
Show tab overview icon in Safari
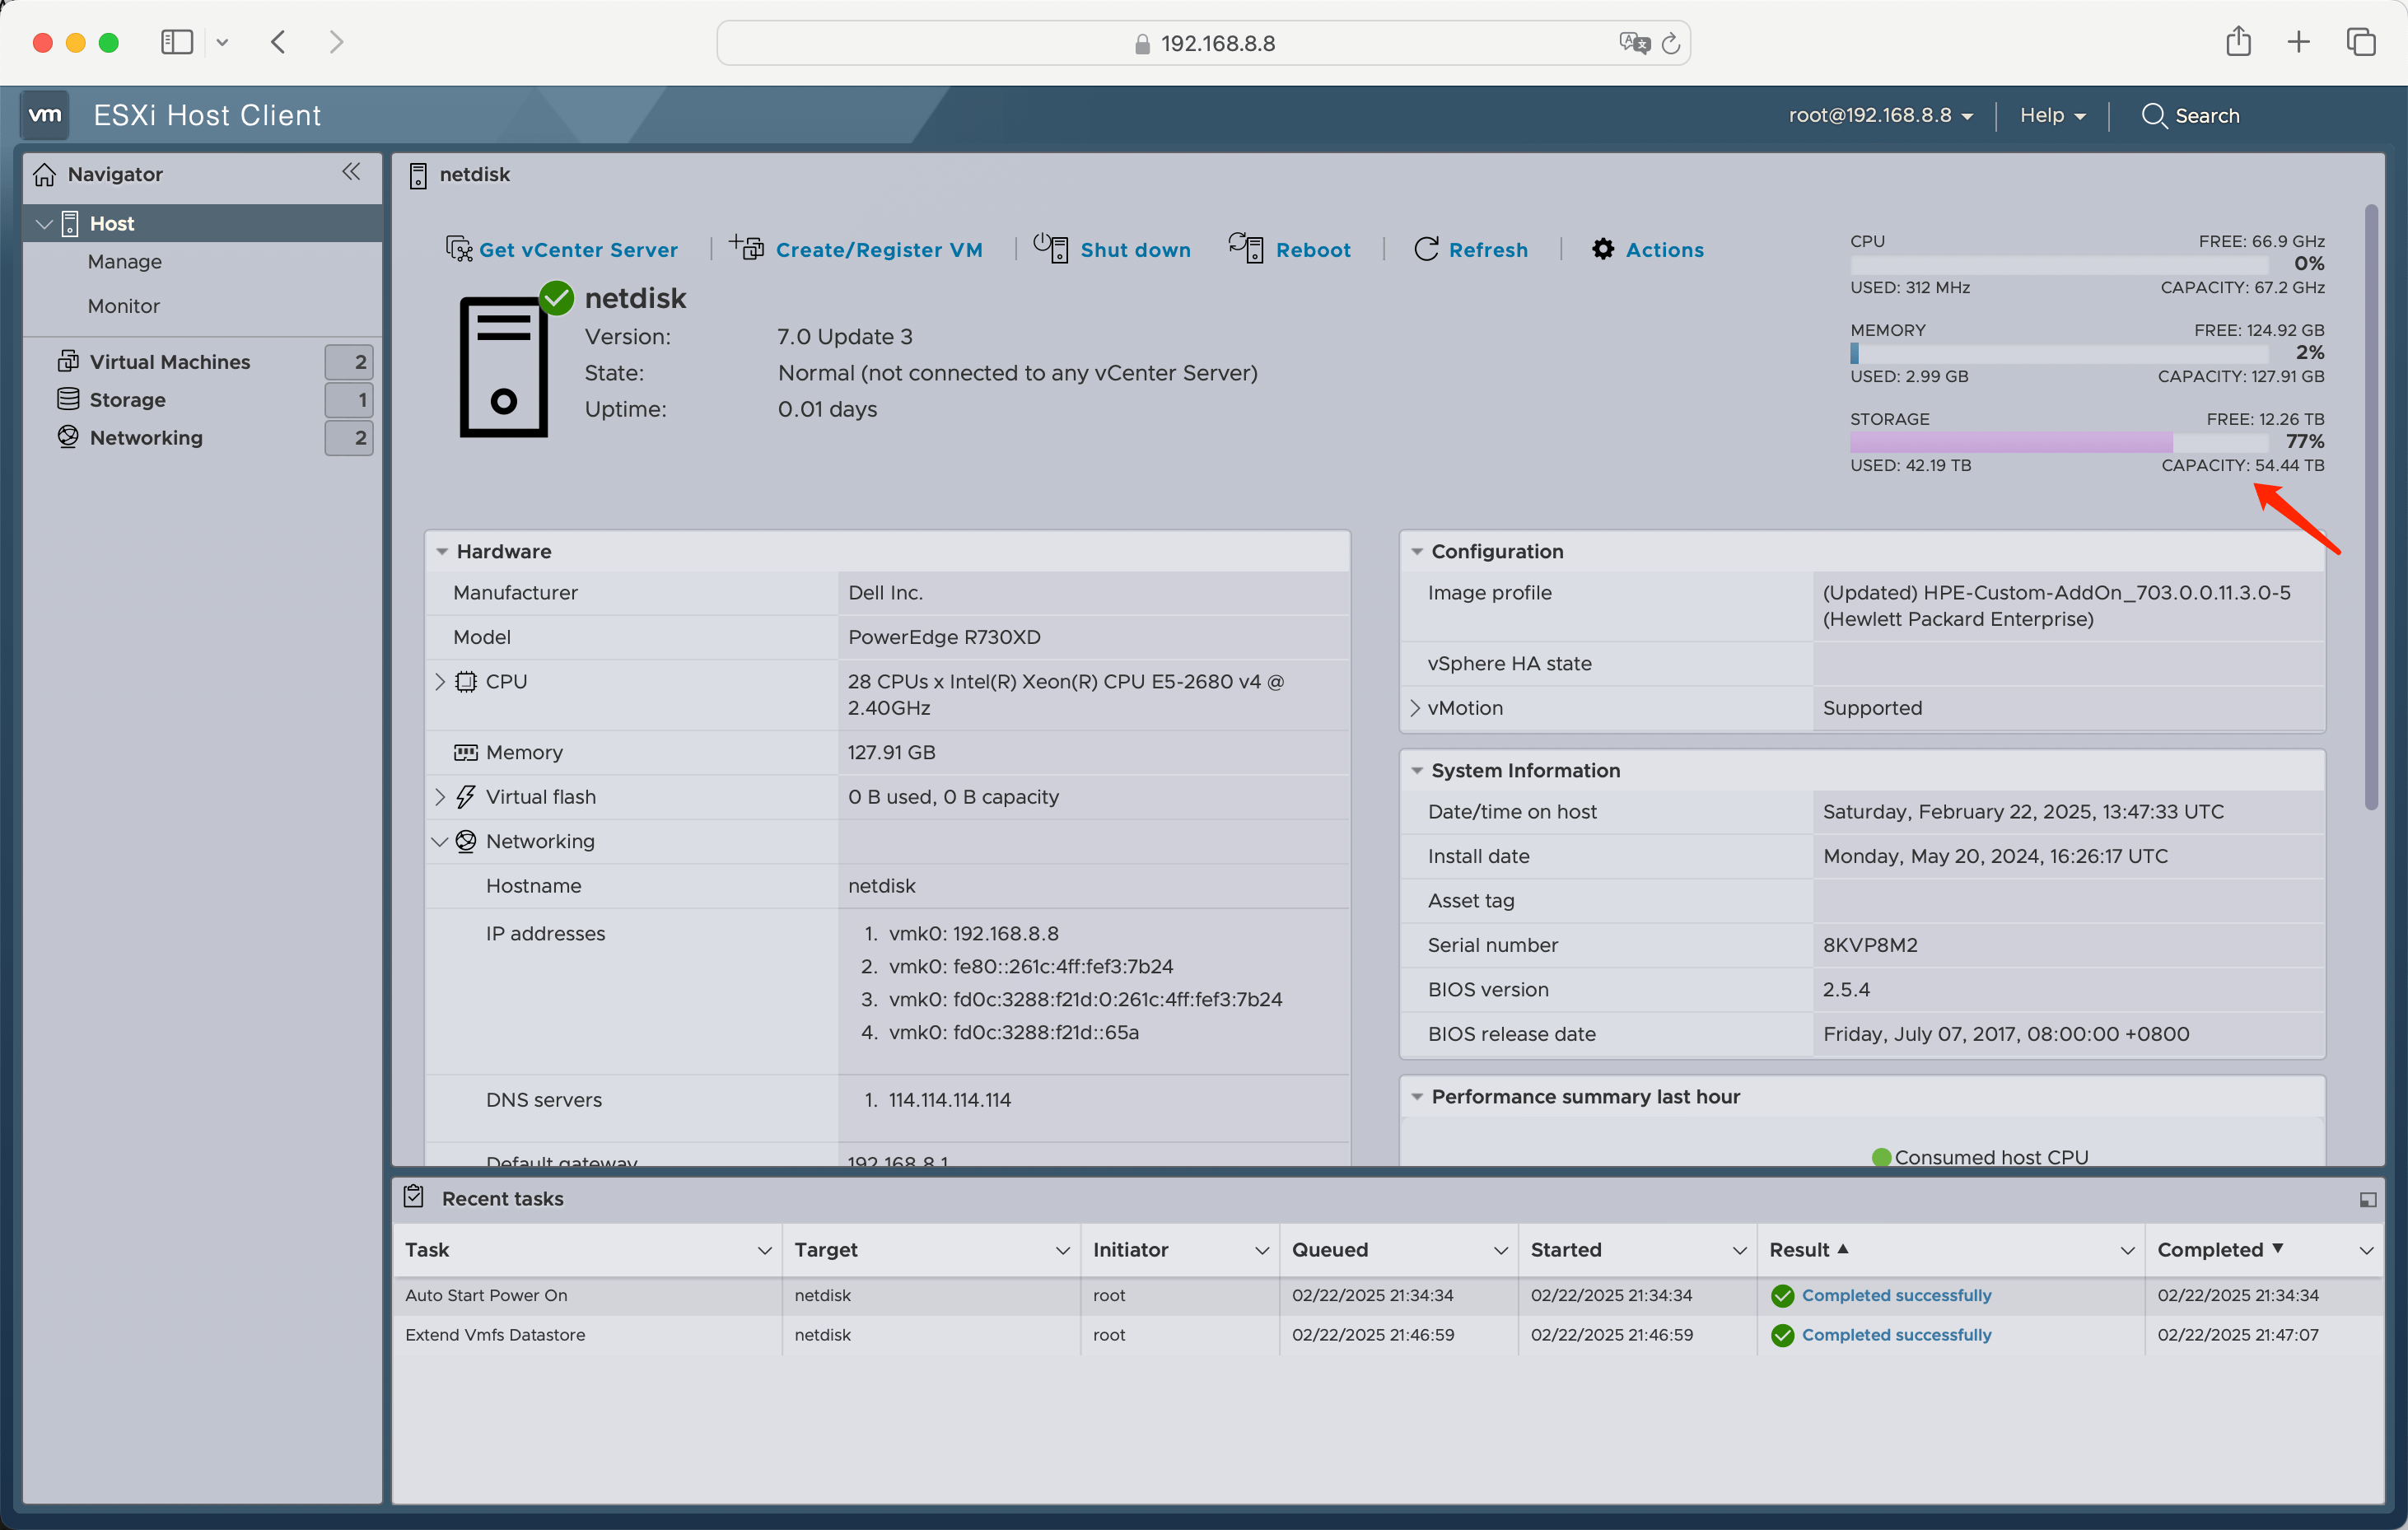pos(2361,42)
